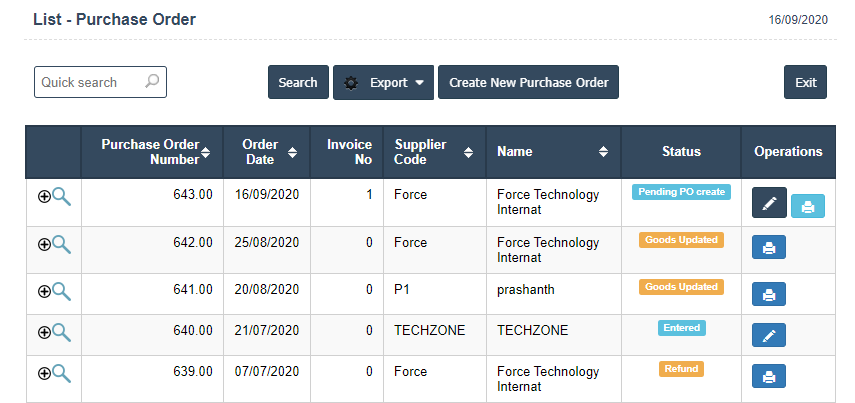Sort by Purchase Order Number column
The width and height of the screenshot is (855, 403).
tap(205, 152)
